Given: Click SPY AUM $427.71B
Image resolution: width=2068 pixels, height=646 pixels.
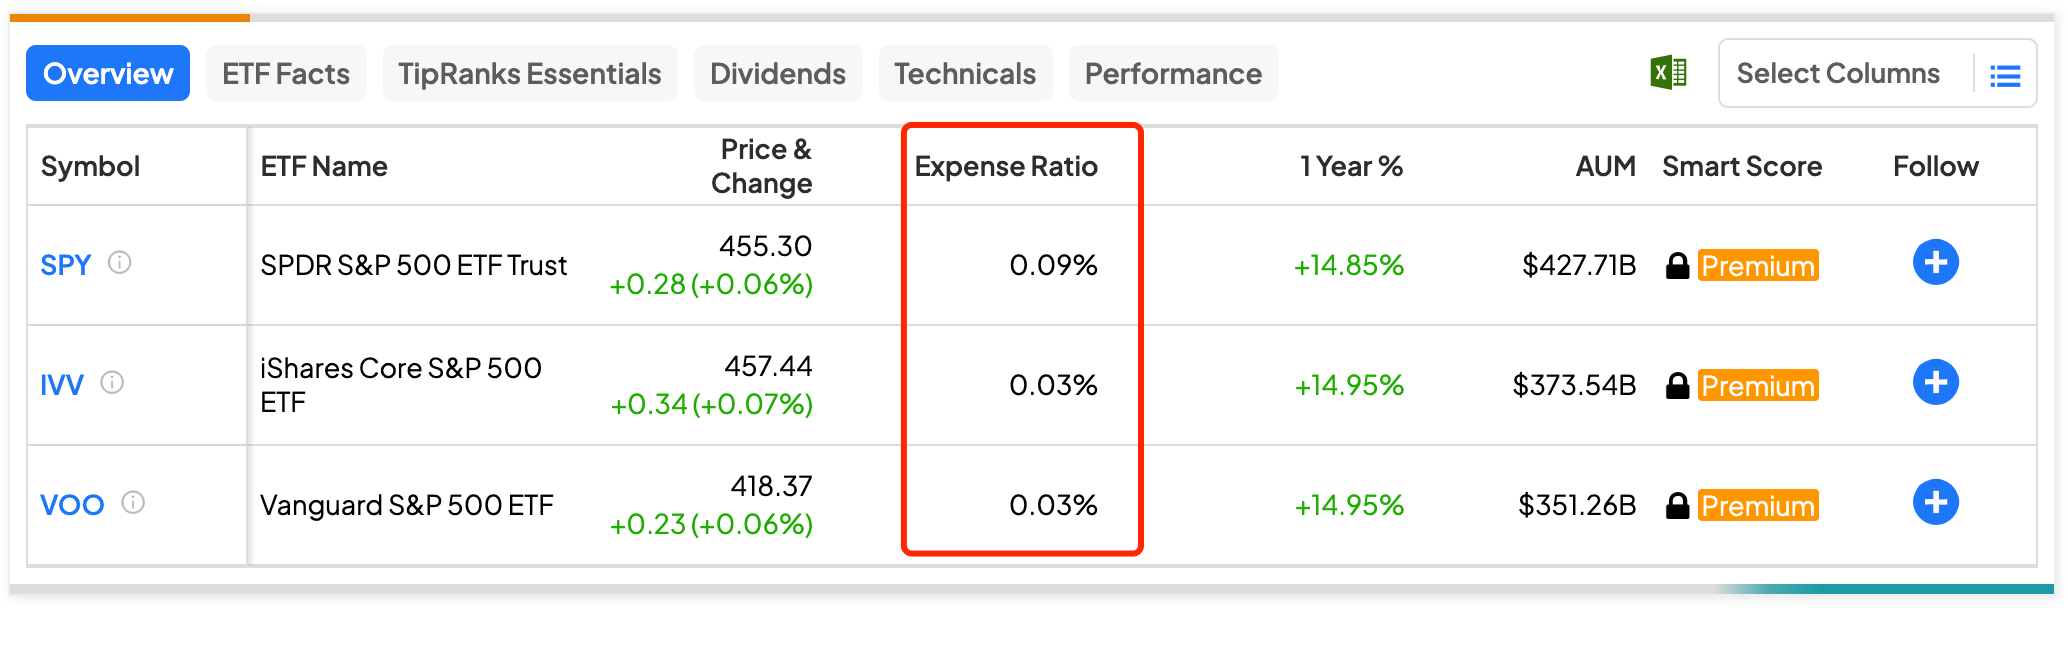Looking at the screenshot, I should pos(1579,265).
